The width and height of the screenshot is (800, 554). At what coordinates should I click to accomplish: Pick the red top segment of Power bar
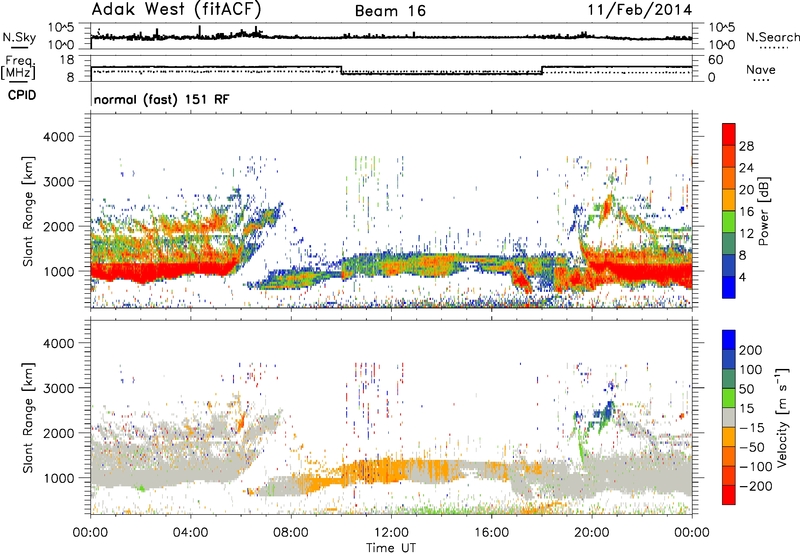(x=729, y=134)
